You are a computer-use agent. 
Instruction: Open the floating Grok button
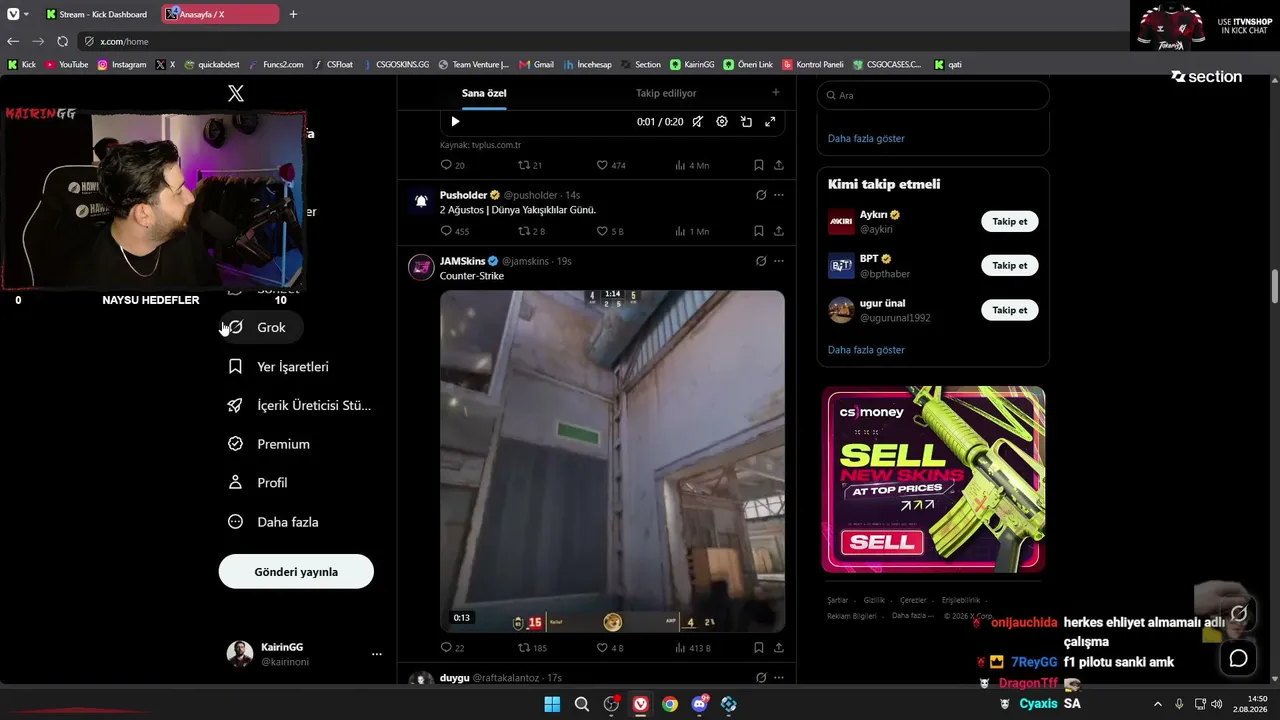point(1239,614)
